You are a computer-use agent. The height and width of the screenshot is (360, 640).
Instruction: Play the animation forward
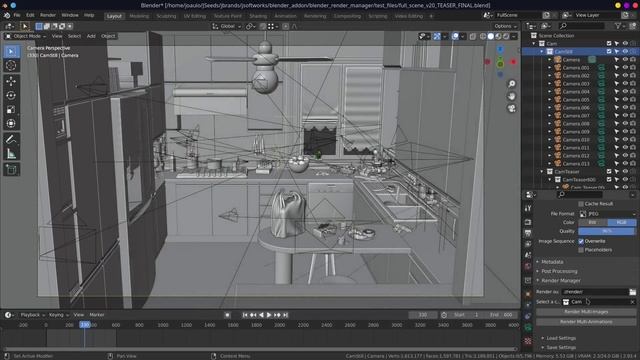pyautogui.click(x=269, y=315)
